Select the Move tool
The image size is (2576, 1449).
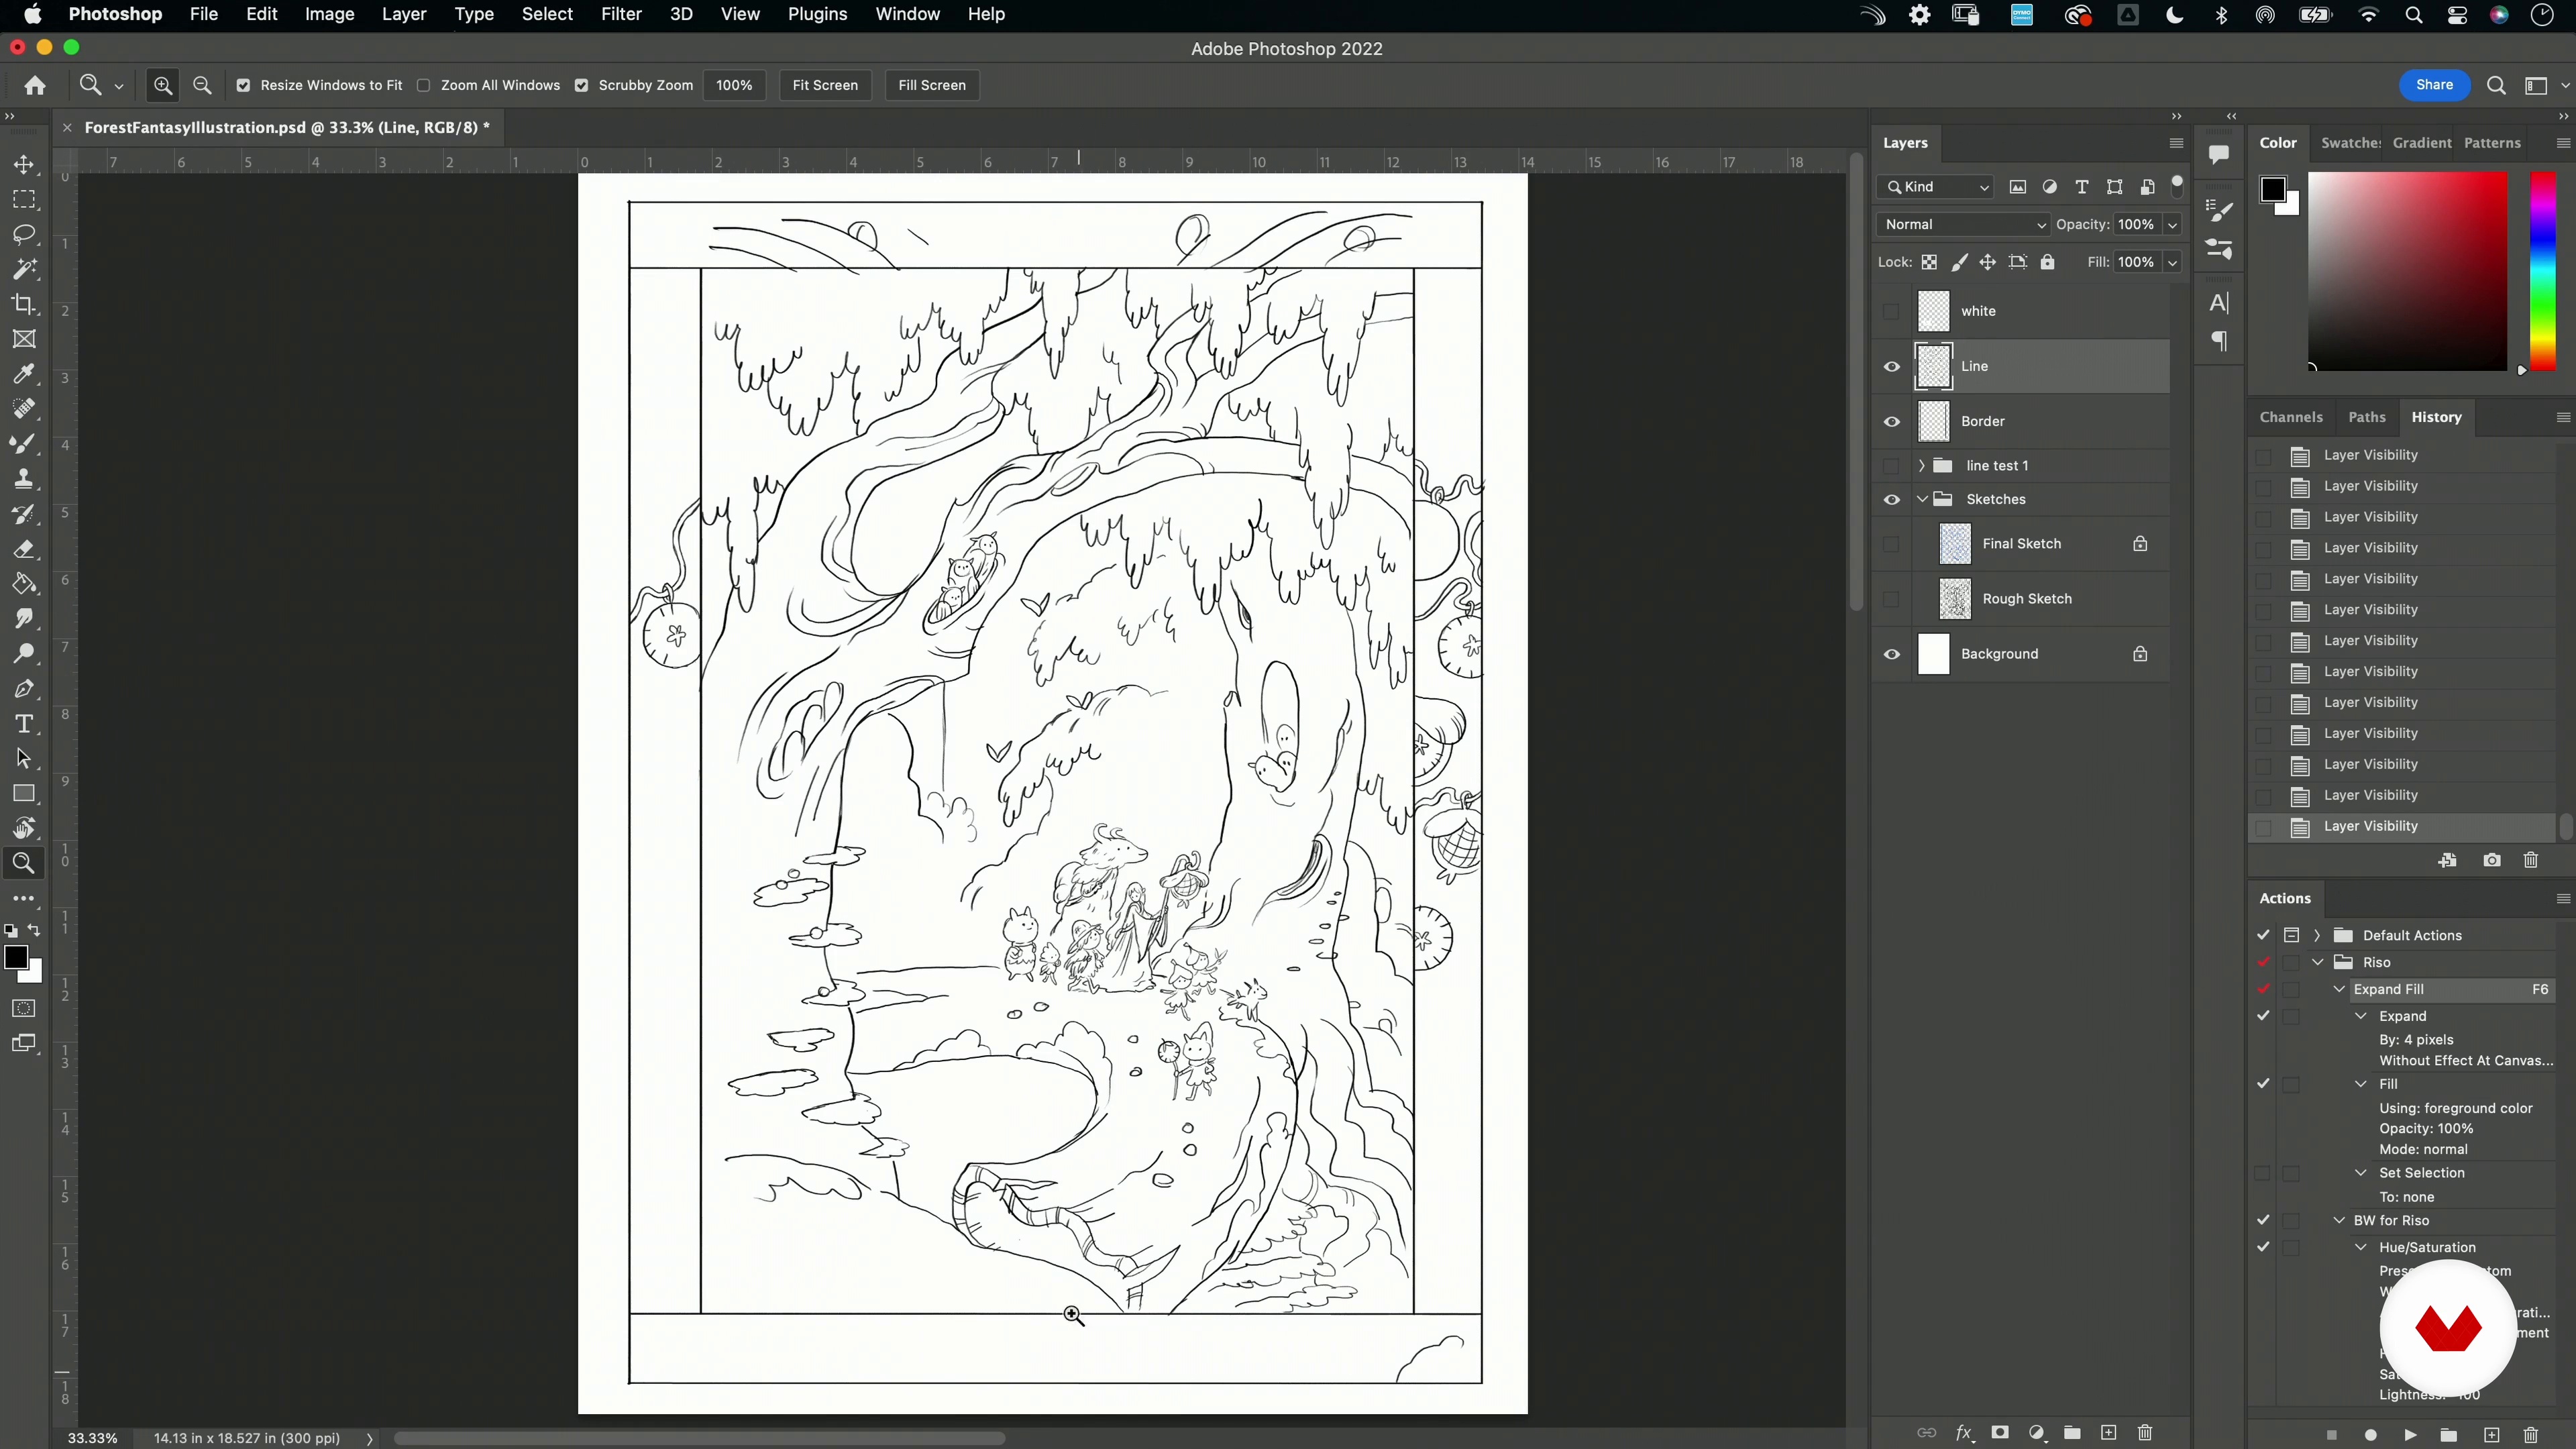pyautogui.click(x=24, y=164)
